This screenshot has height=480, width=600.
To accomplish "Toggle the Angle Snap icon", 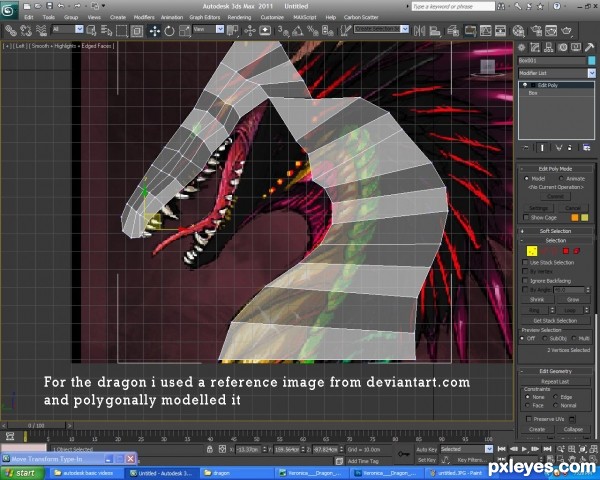I will coord(298,31).
